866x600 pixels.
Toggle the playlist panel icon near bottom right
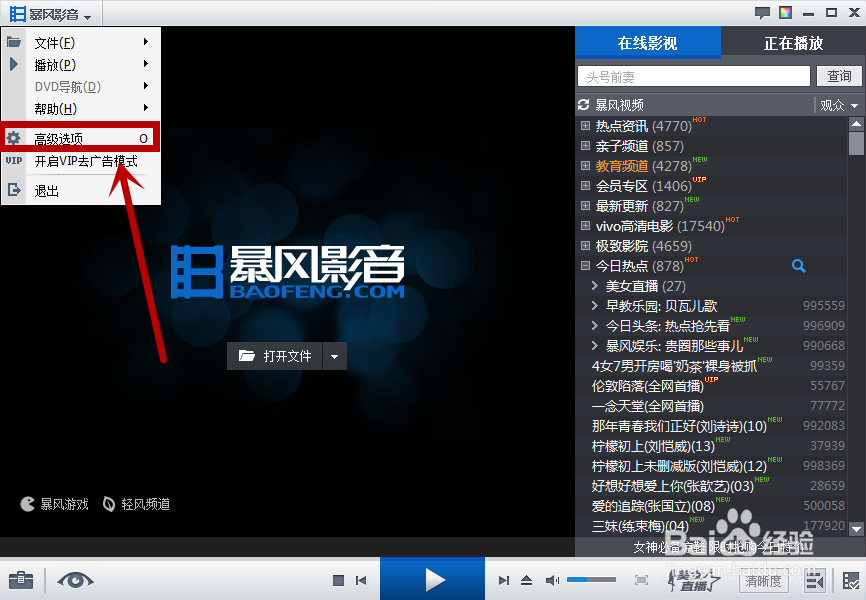point(815,580)
